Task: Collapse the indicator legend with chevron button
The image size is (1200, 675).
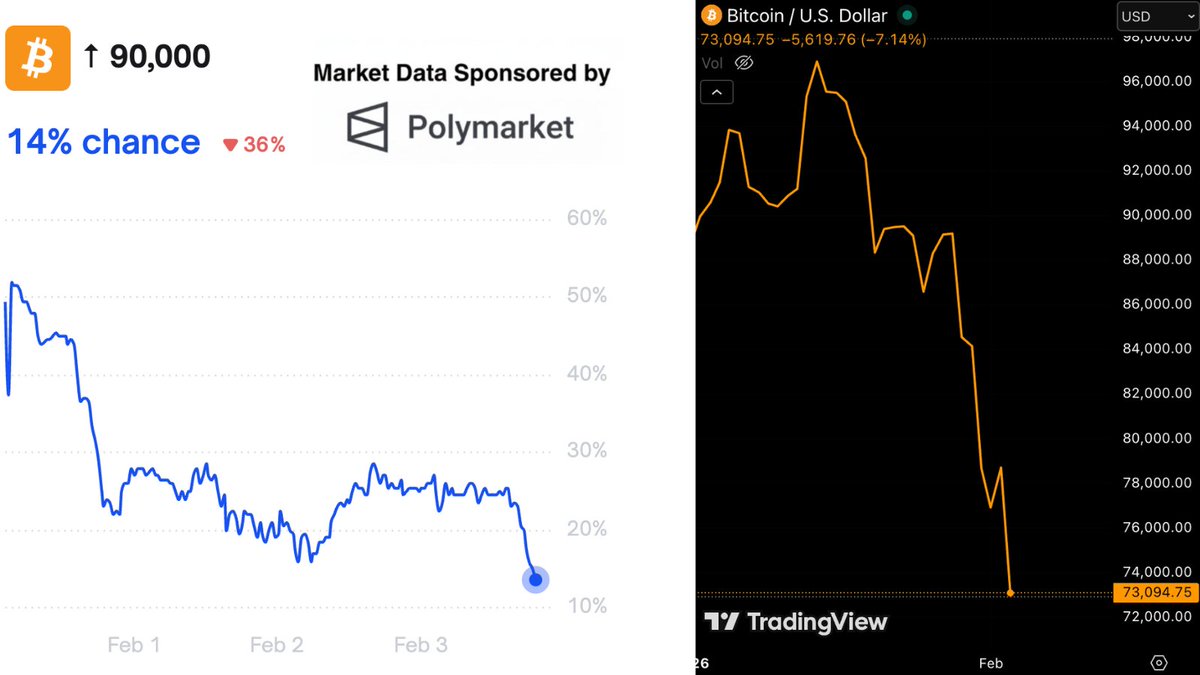Action: coord(716,93)
